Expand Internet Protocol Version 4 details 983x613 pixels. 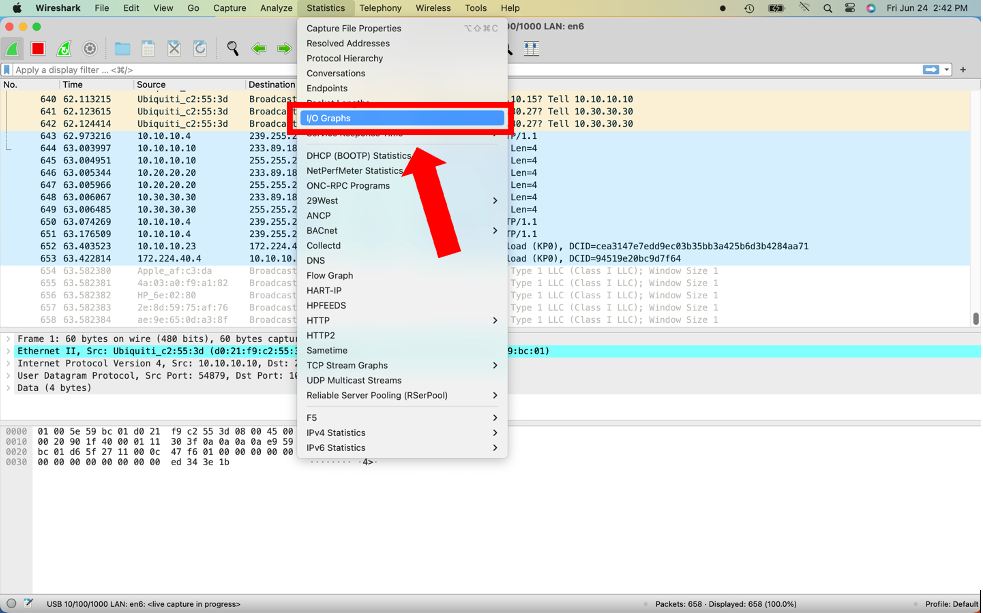pyautogui.click(x=8, y=364)
